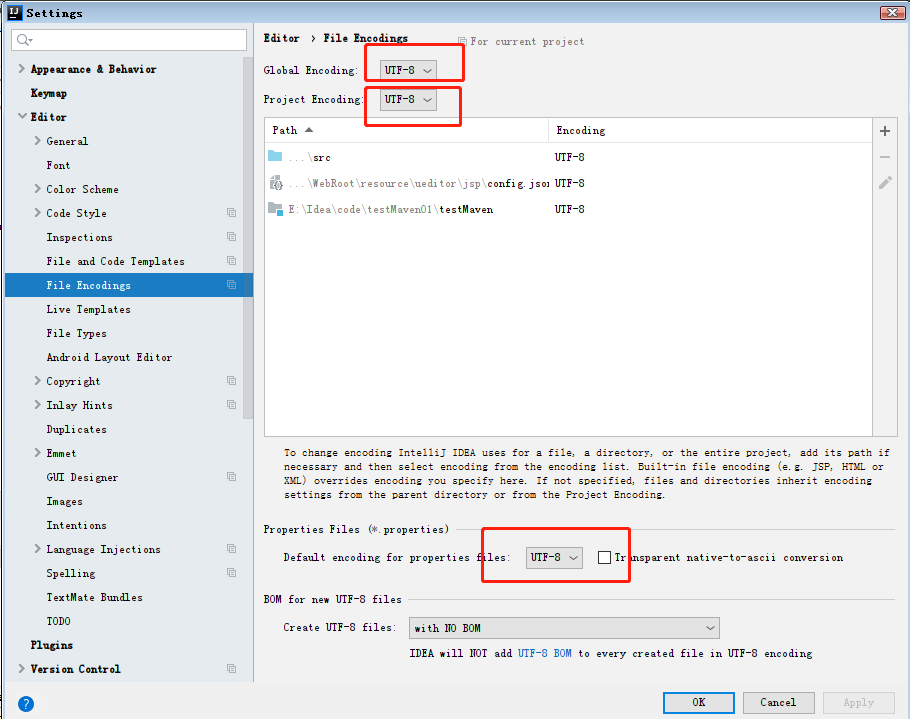Click the add path plus icon
This screenshot has height=719, width=910.
click(x=884, y=131)
